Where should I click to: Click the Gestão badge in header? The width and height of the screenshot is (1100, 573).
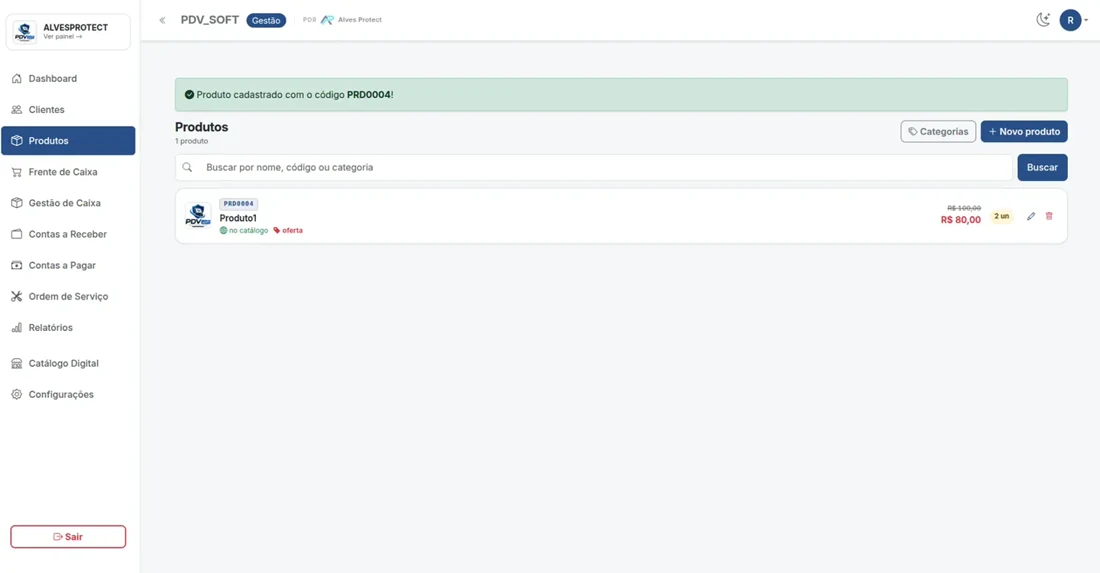266,20
